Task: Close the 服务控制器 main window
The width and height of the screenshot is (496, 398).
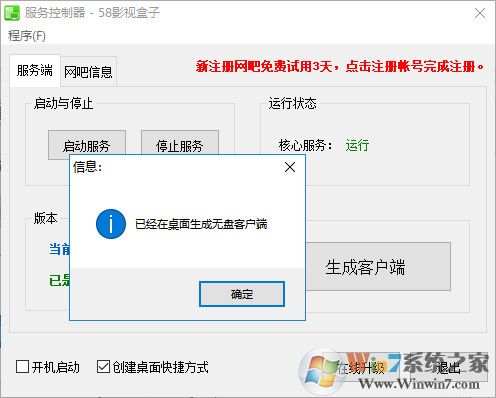Action: [480, 13]
